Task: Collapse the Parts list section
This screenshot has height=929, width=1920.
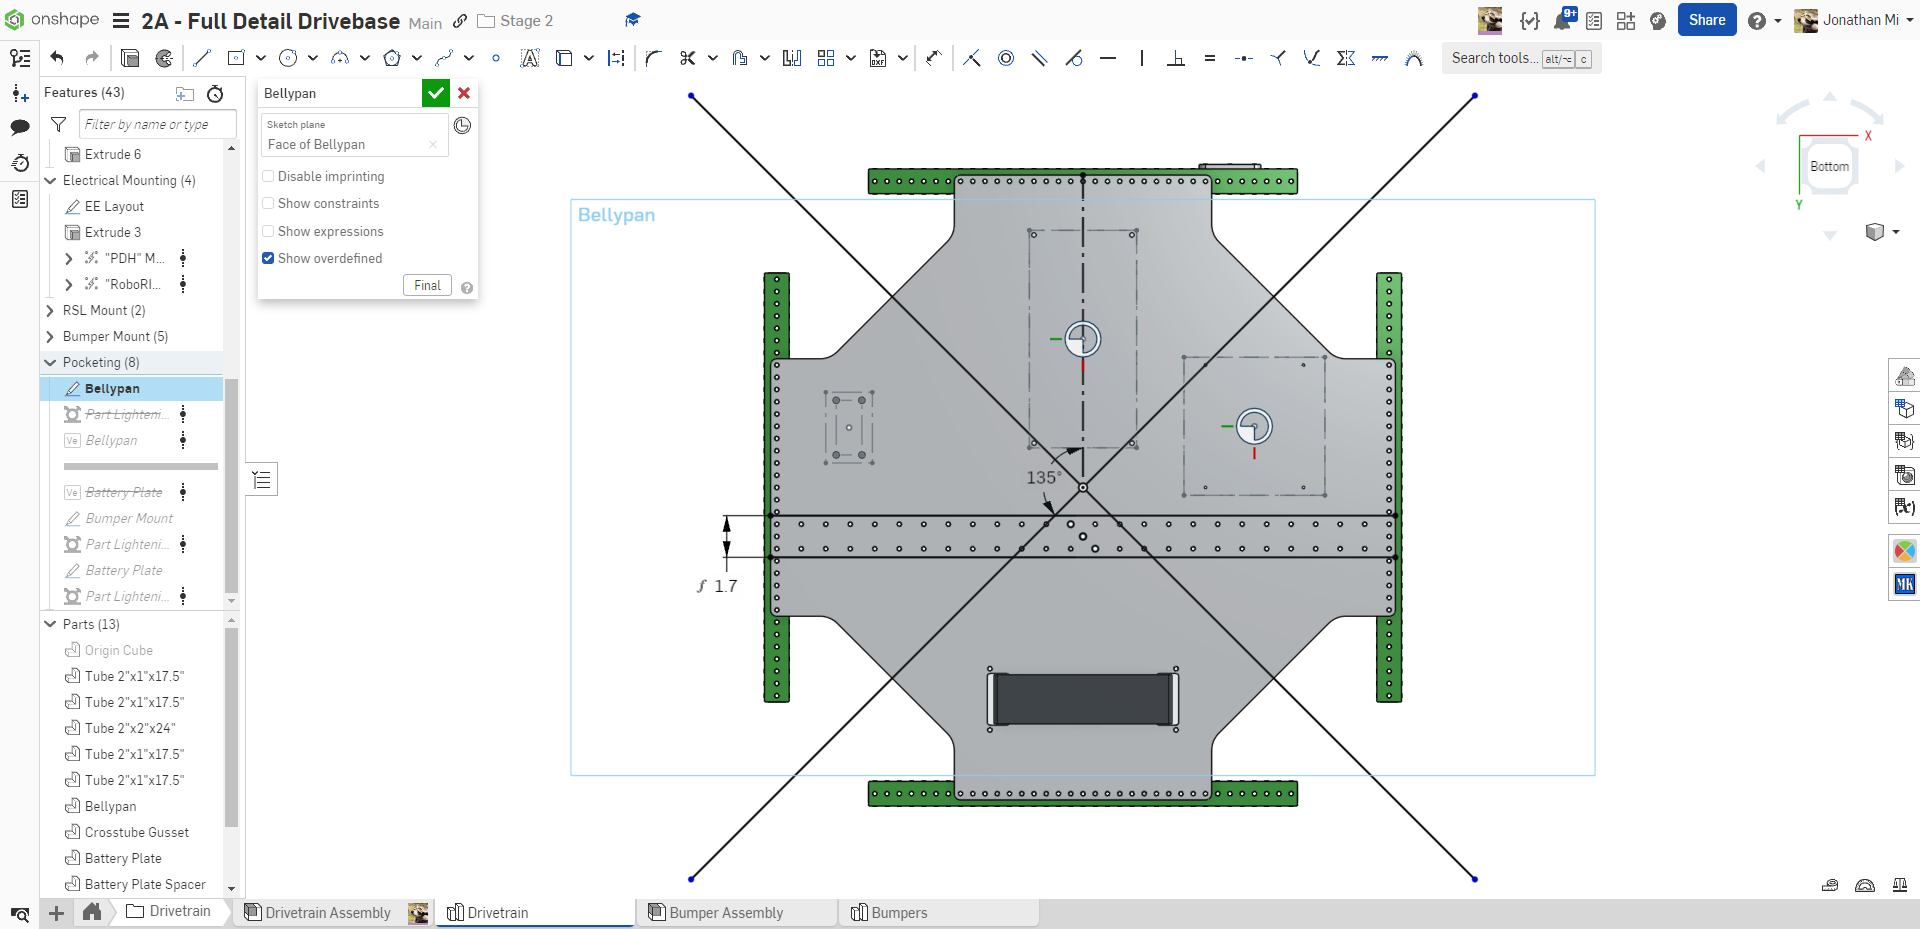Action: pos(50,624)
